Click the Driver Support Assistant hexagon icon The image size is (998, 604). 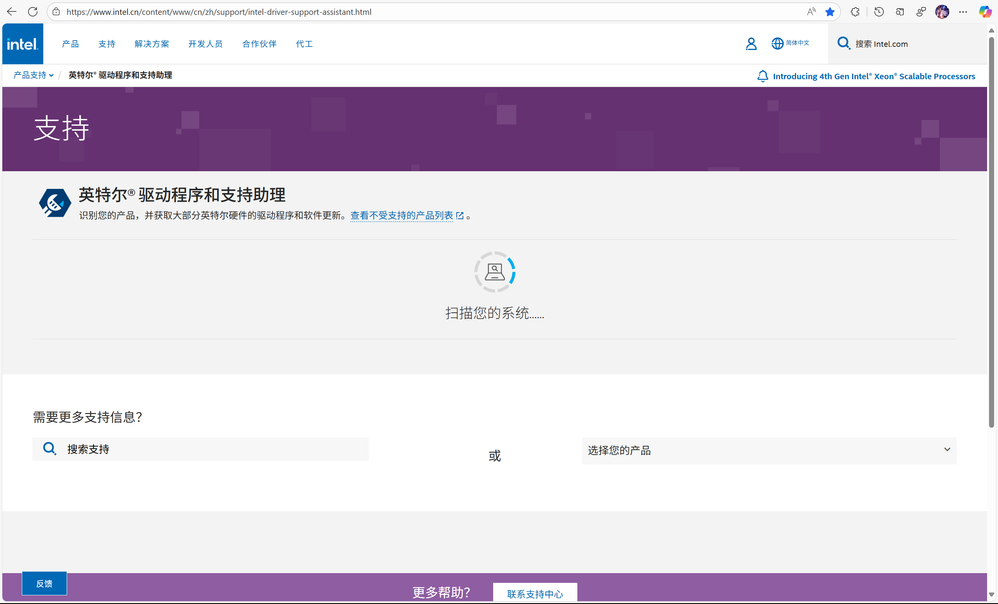pos(55,203)
